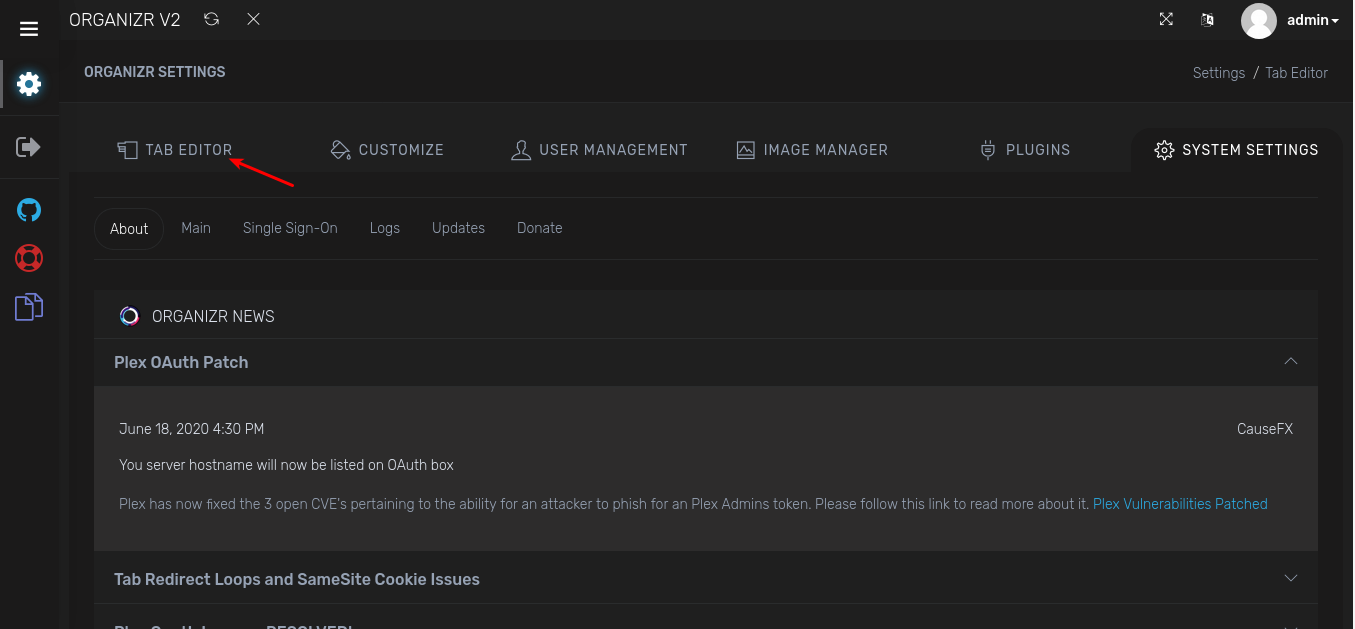Click the Settings breadcrumb link
1355x629 pixels.
click(x=1218, y=72)
